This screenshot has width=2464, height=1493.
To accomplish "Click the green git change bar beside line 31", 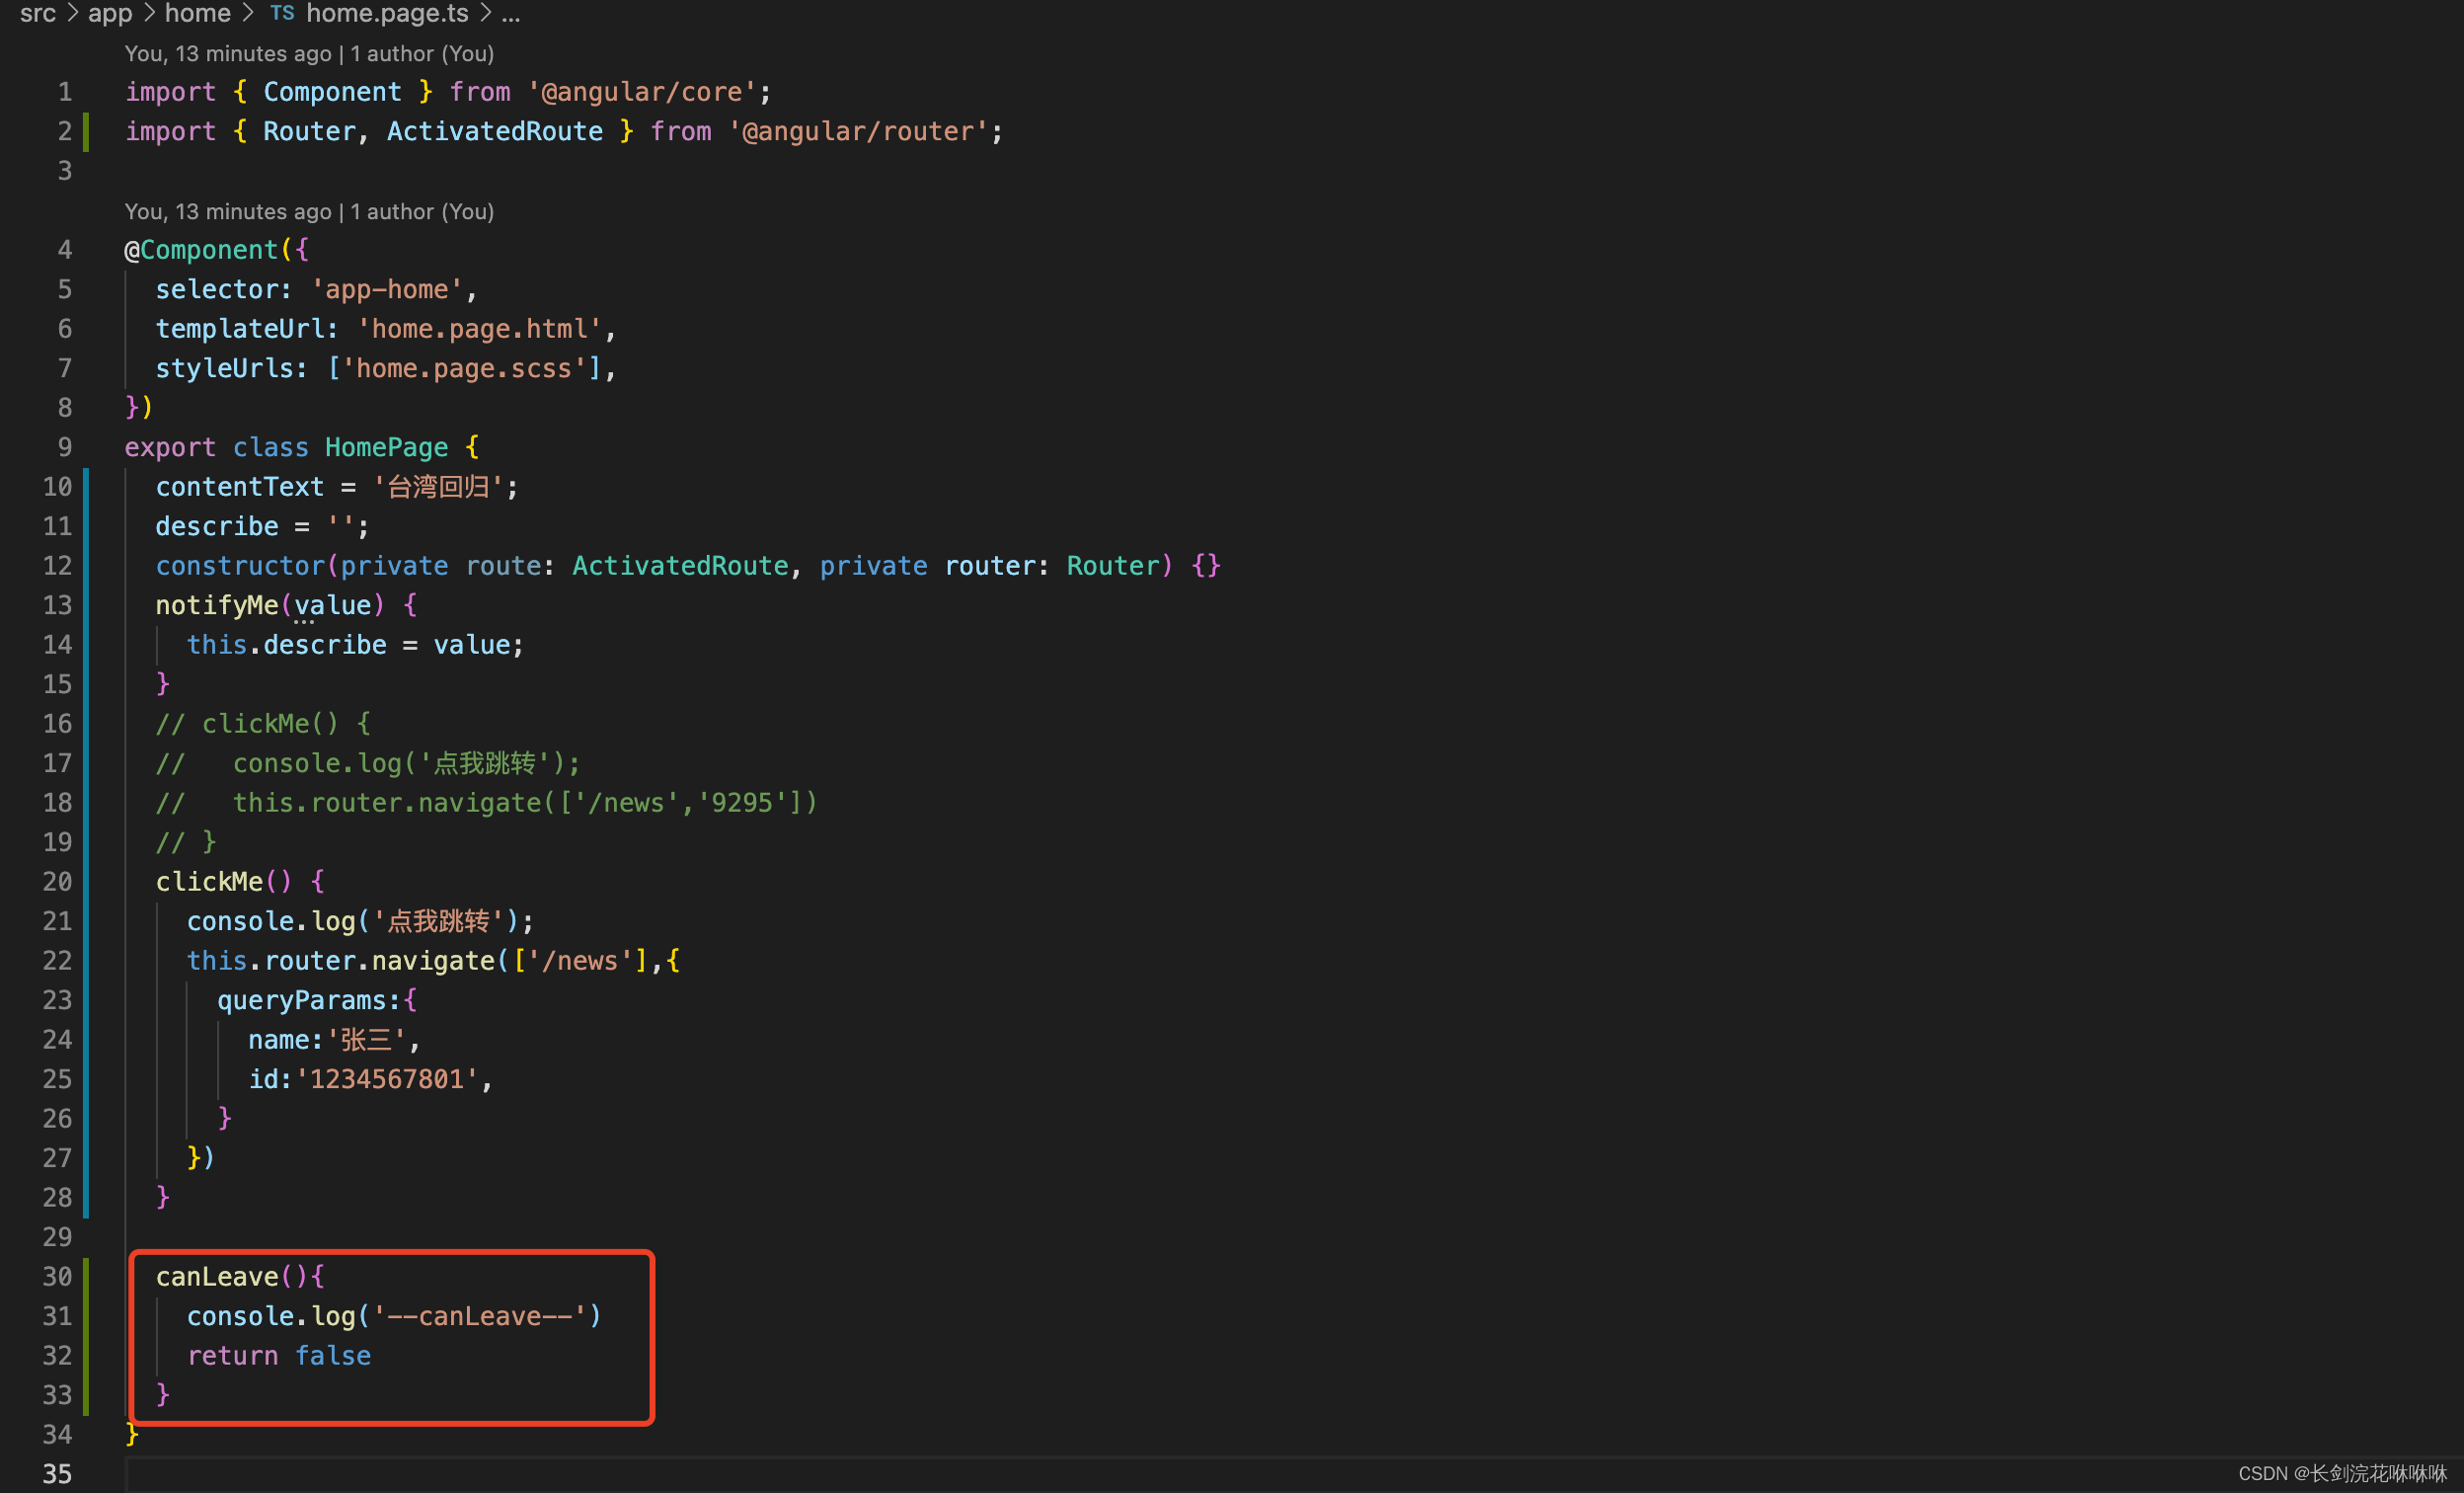I will tap(86, 1316).
